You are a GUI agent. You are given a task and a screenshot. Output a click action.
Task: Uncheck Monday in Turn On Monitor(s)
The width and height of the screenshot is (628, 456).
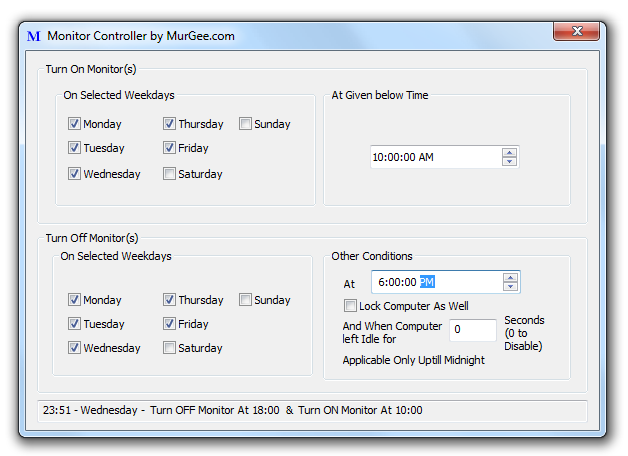coord(74,124)
